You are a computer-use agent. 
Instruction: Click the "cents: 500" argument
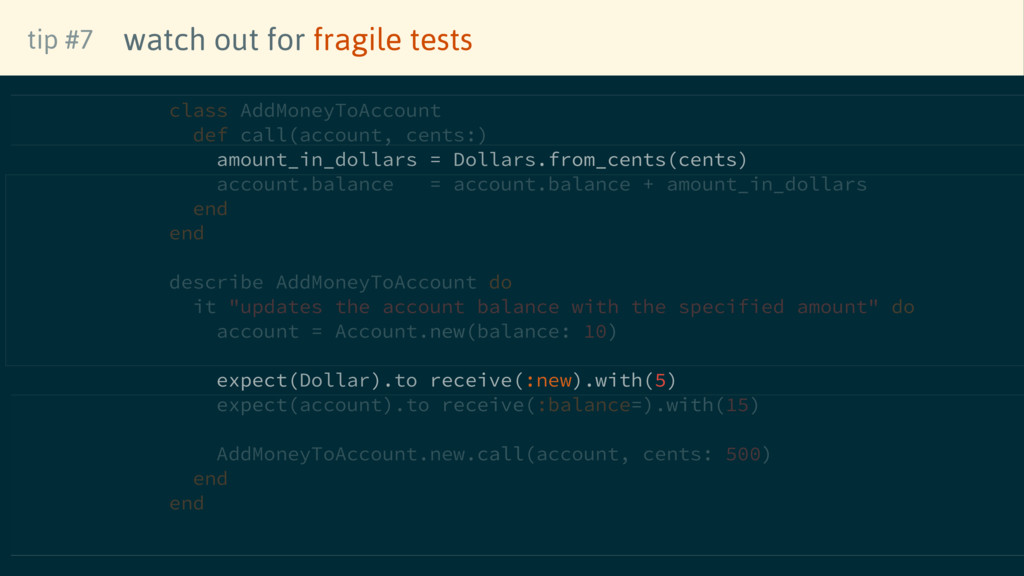(702, 454)
